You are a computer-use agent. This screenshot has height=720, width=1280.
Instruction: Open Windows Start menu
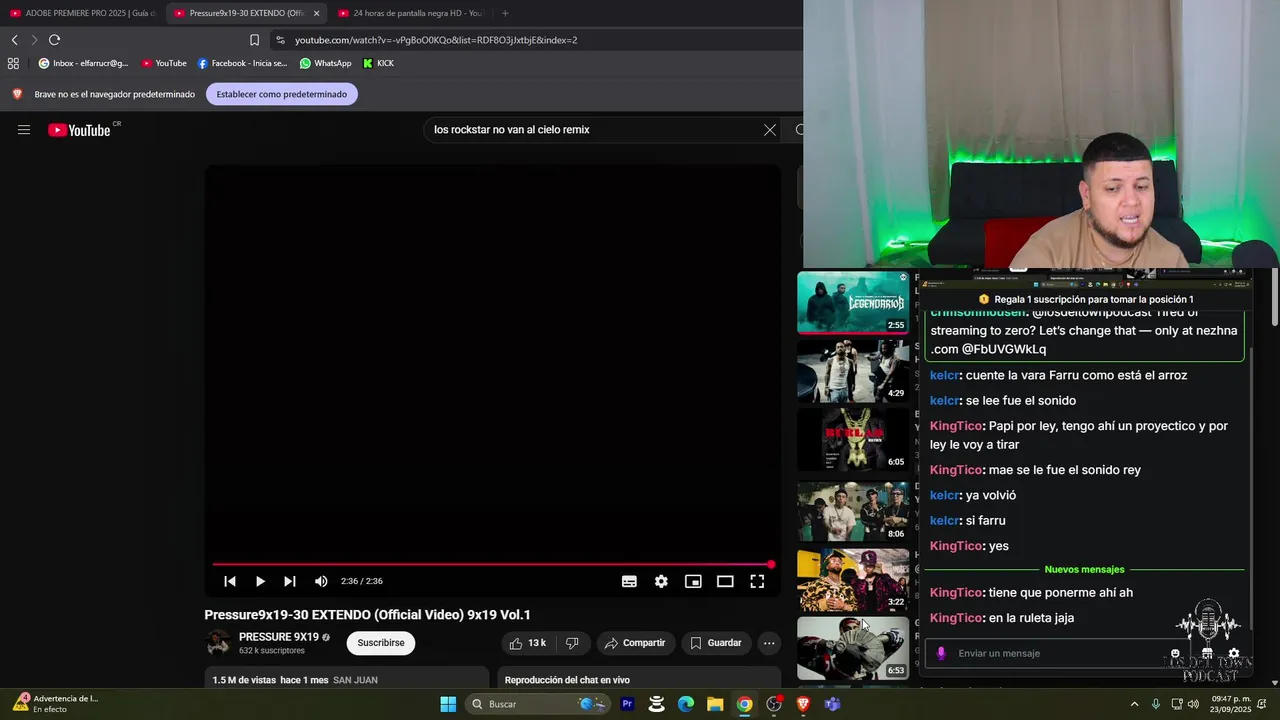coord(448,704)
